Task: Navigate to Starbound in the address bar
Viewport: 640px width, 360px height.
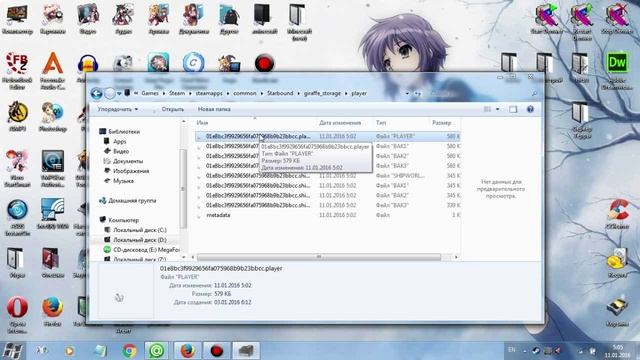Action: 280,93
